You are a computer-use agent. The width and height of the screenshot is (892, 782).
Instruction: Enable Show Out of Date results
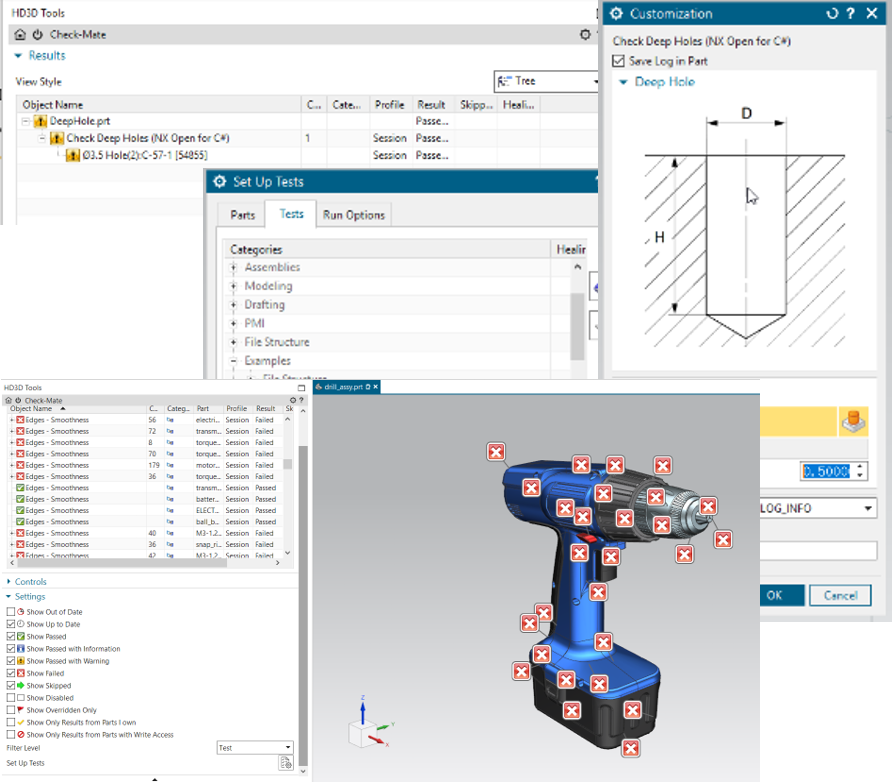(x=10, y=612)
